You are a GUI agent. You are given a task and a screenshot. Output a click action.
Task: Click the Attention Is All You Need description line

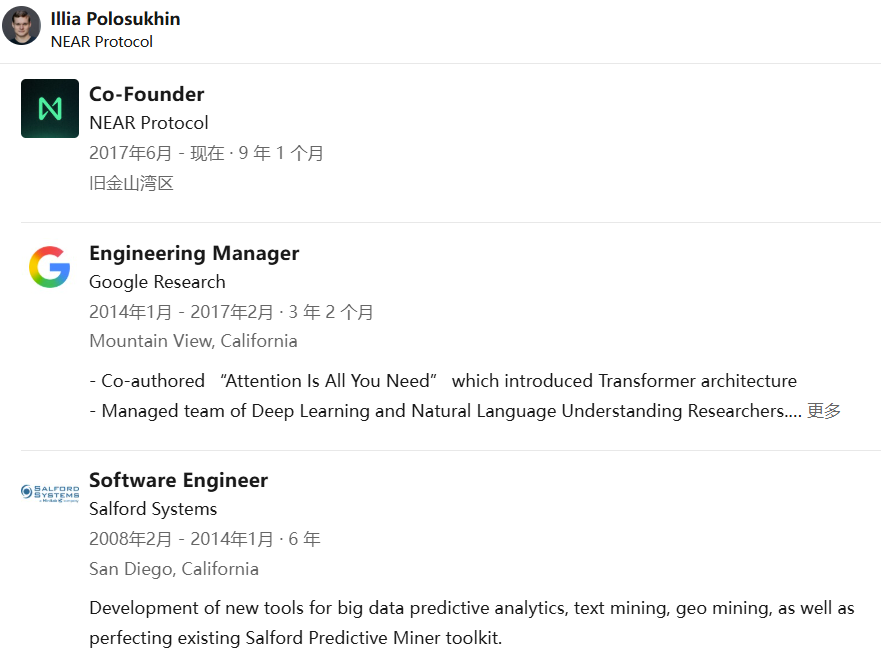pos(443,381)
